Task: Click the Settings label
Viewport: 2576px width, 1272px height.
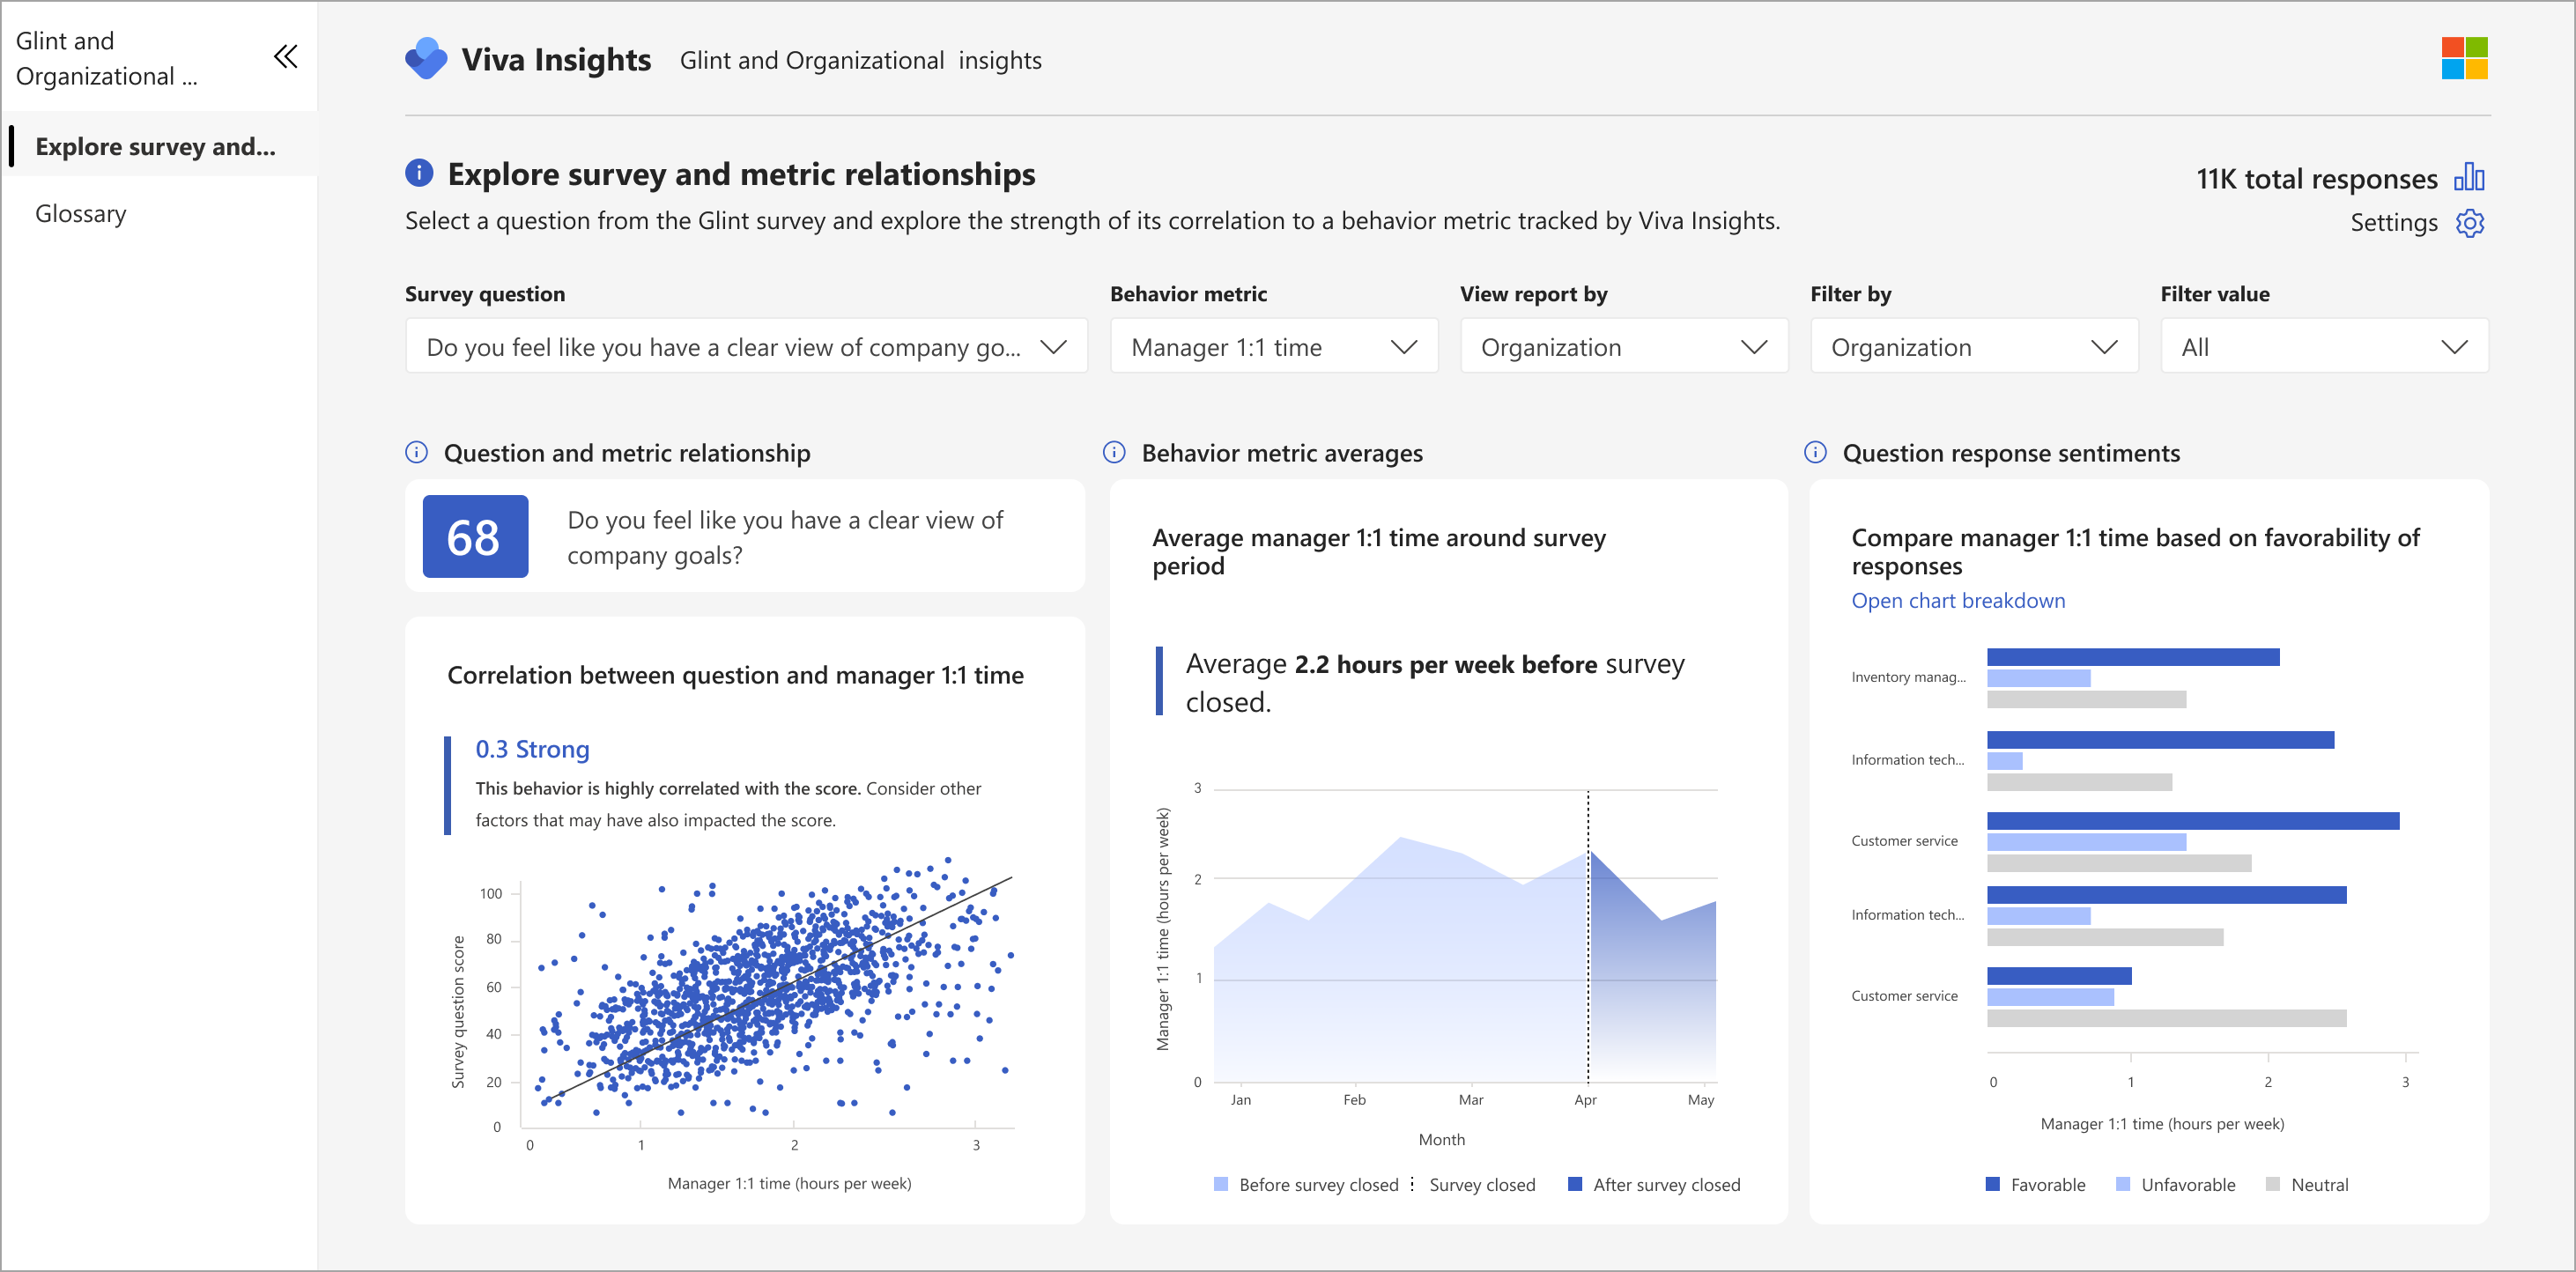Action: [2393, 222]
